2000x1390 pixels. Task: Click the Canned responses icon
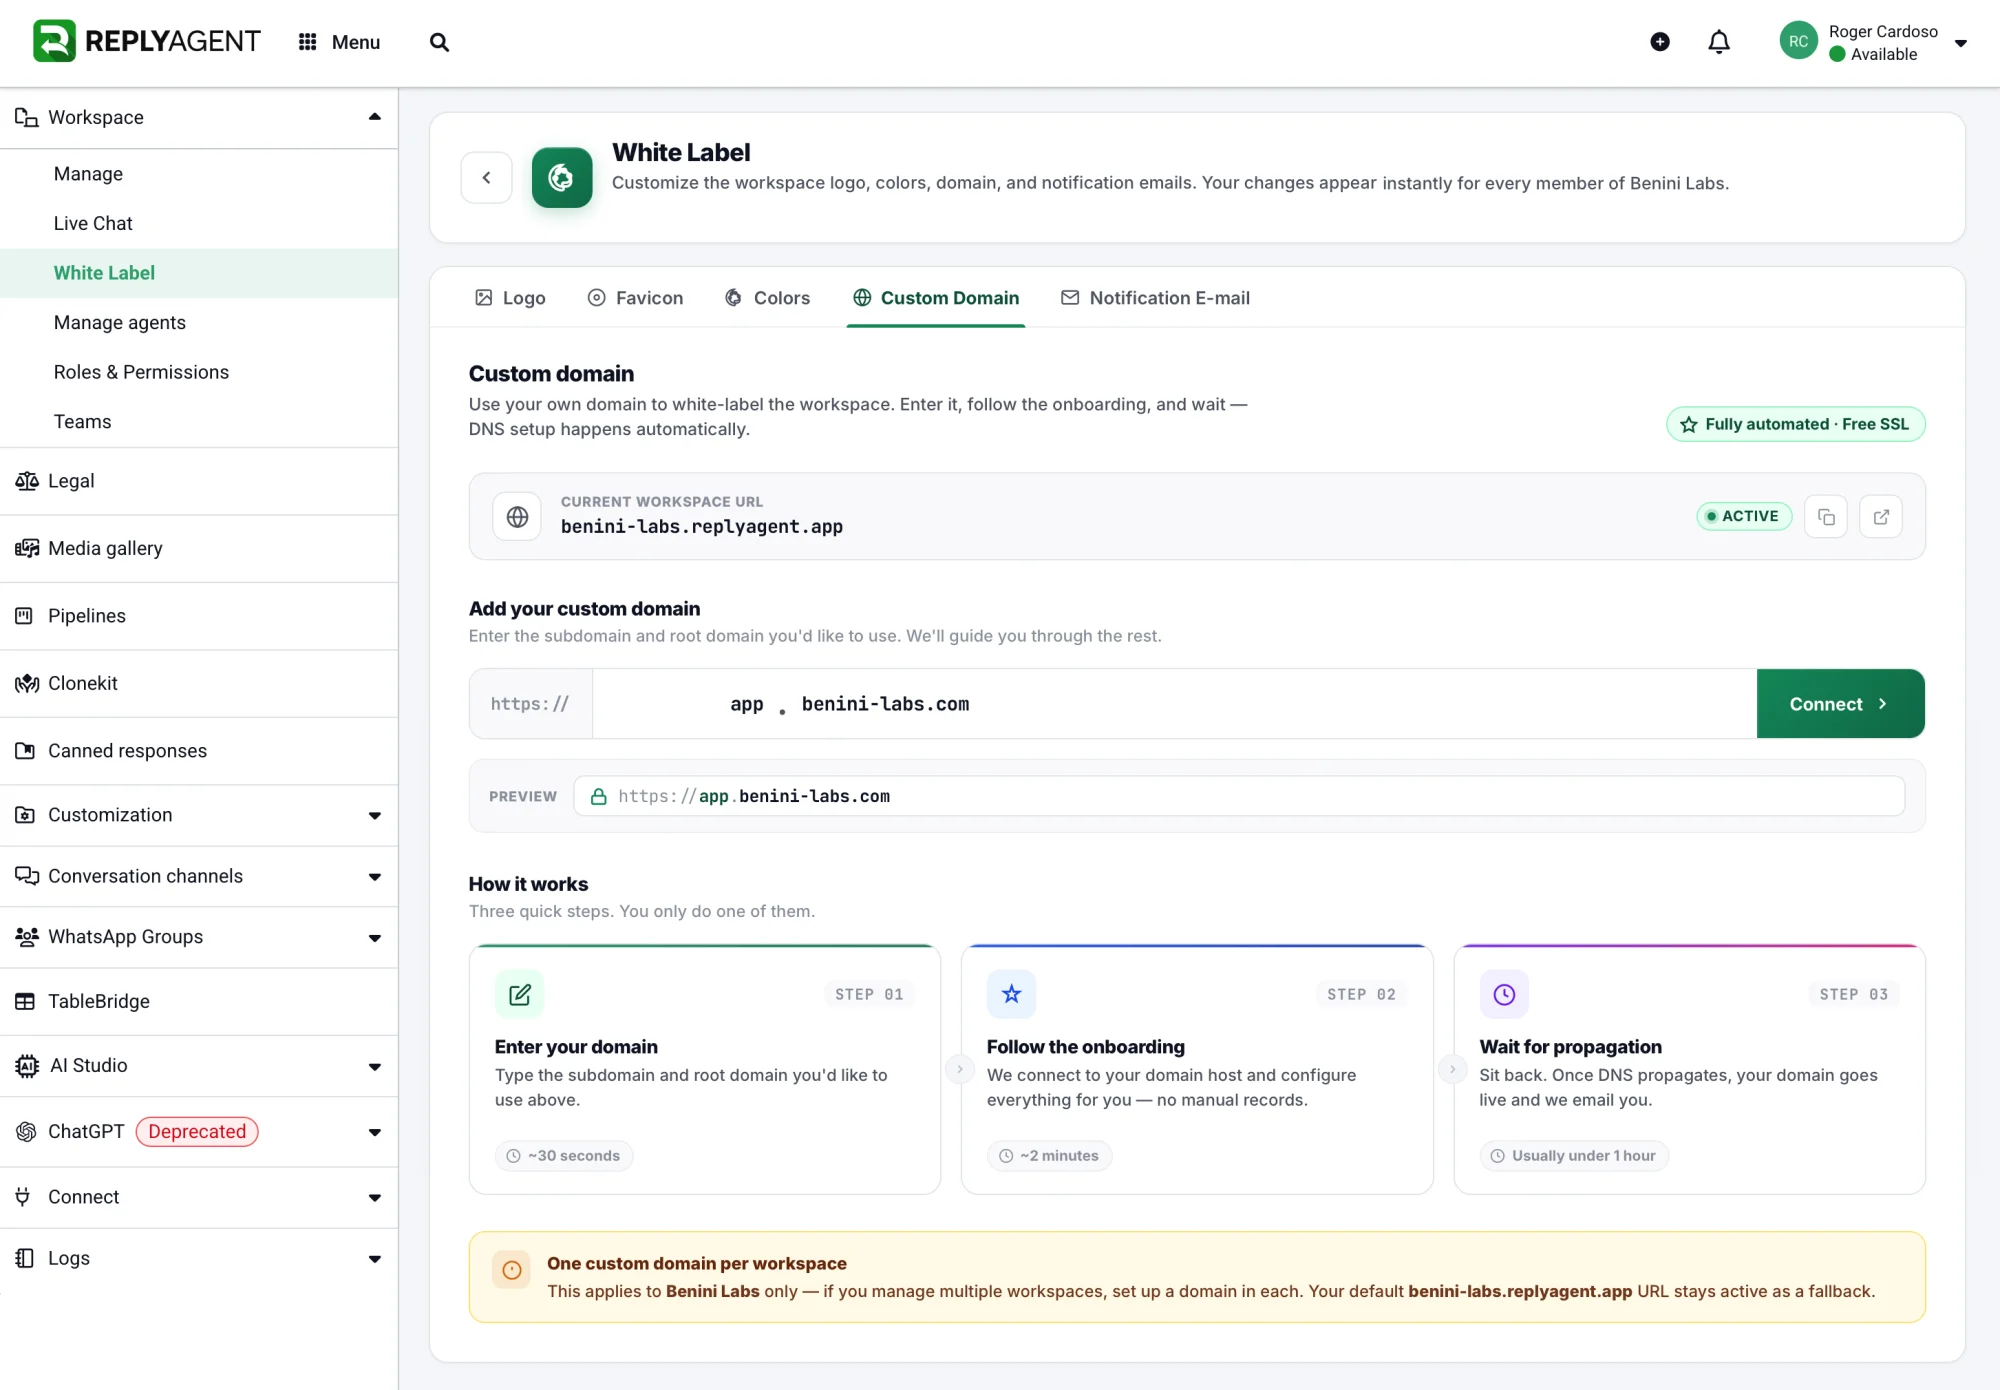(25, 751)
